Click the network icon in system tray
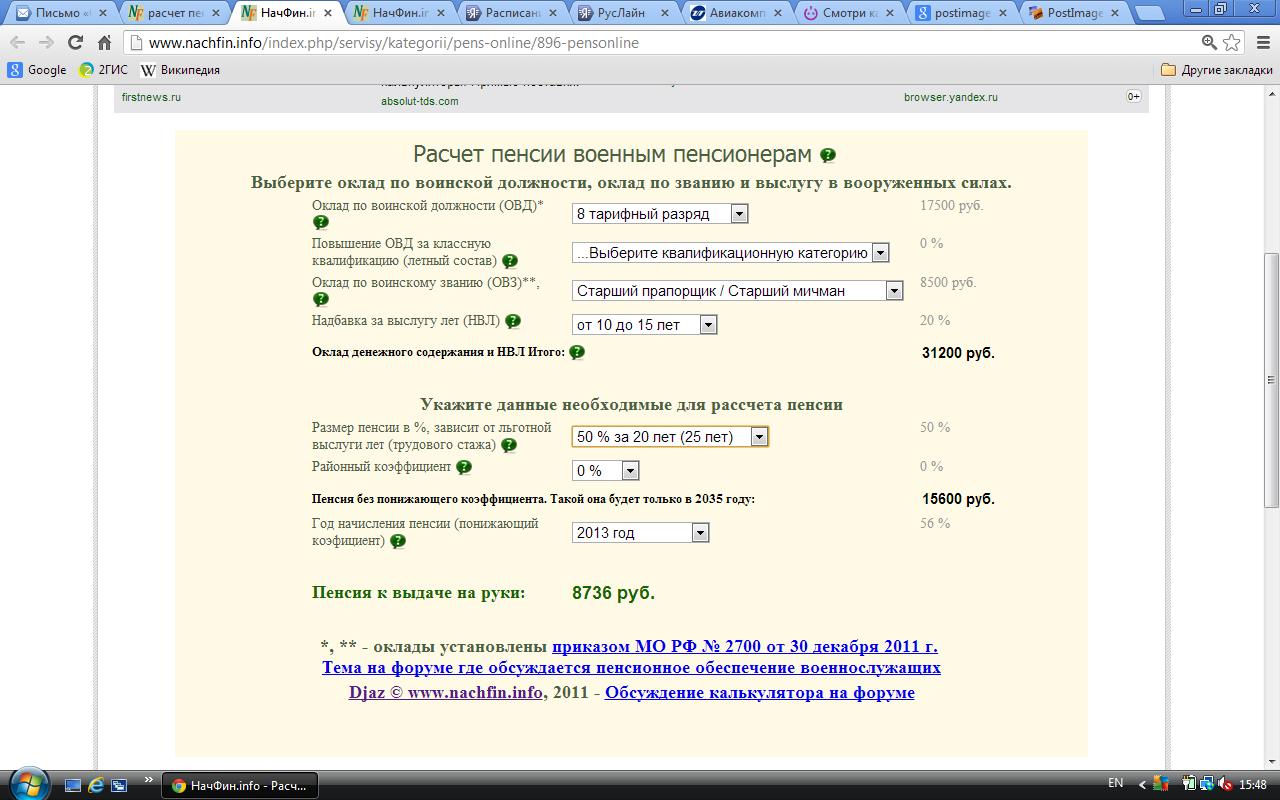The height and width of the screenshot is (800, 1280). (x=1207, y=785)
